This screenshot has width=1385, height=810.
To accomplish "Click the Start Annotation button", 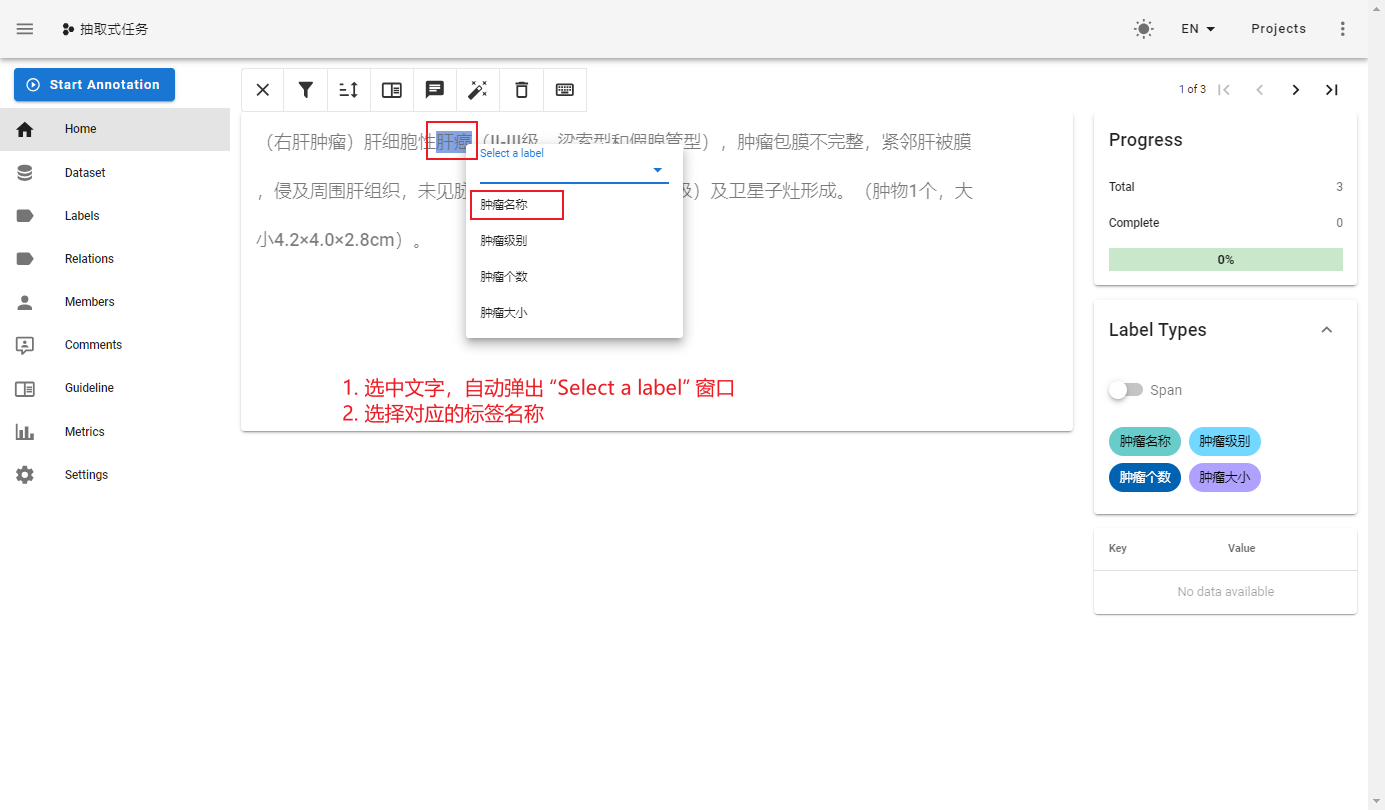I will point(94,85).
